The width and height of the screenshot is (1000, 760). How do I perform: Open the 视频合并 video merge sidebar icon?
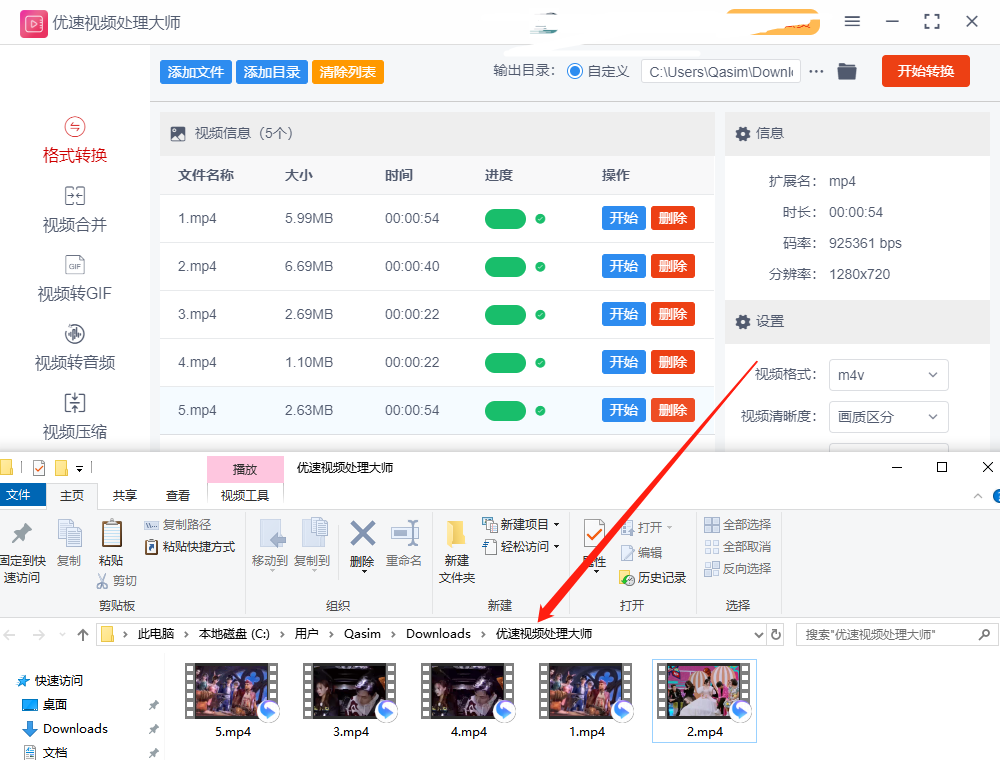(x=75, y=196)
